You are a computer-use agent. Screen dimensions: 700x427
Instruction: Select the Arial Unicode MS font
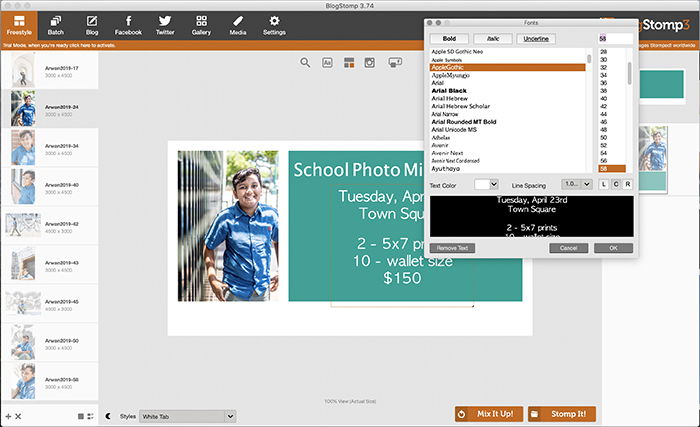pos(508,130)
